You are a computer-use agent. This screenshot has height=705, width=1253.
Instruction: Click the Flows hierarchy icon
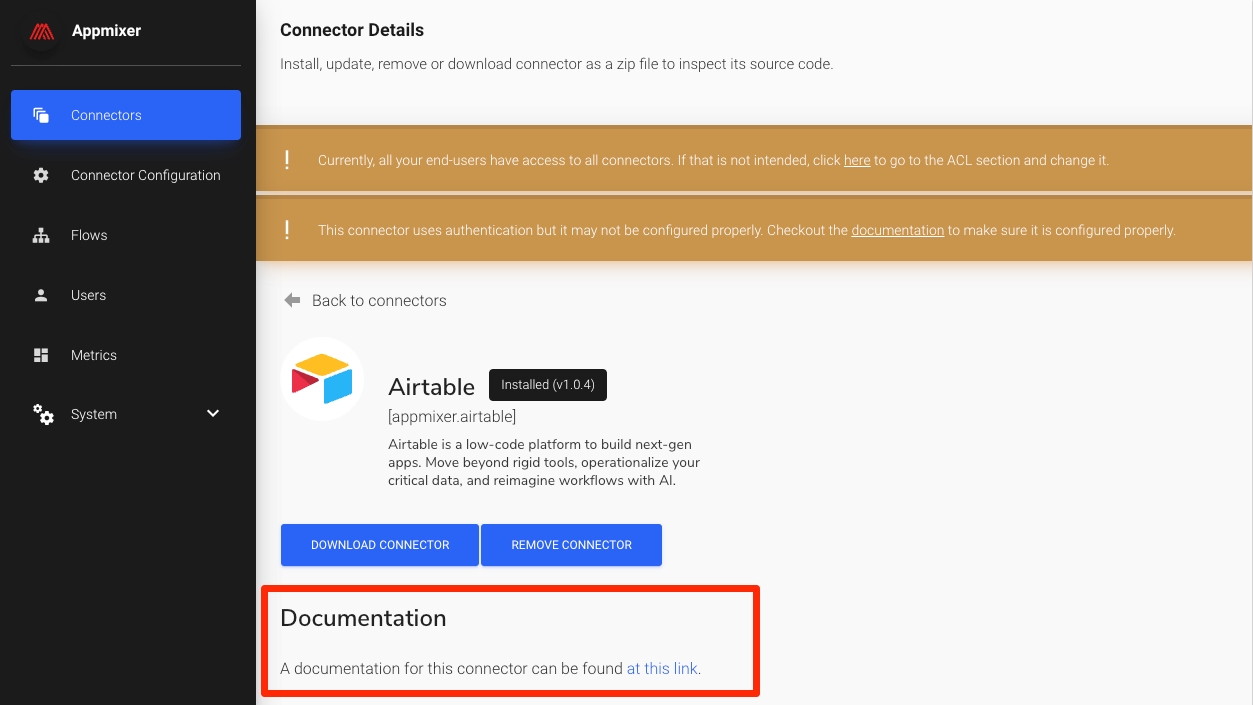point(41,235)
